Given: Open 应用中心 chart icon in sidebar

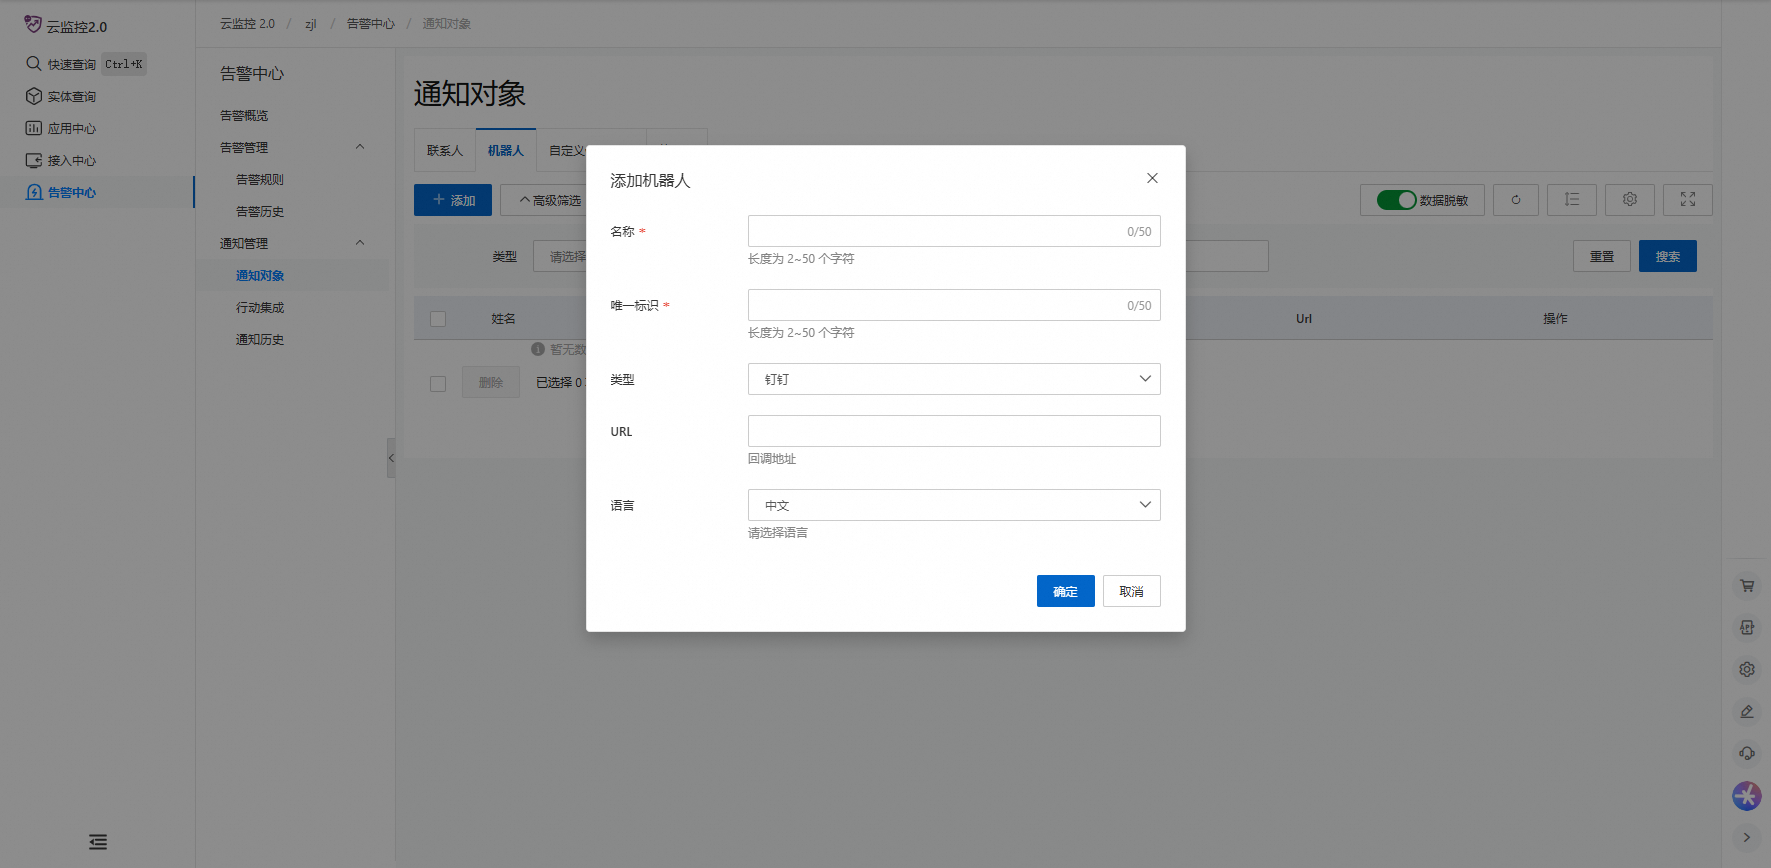Looking at the screenshot, I should point(34,128).
